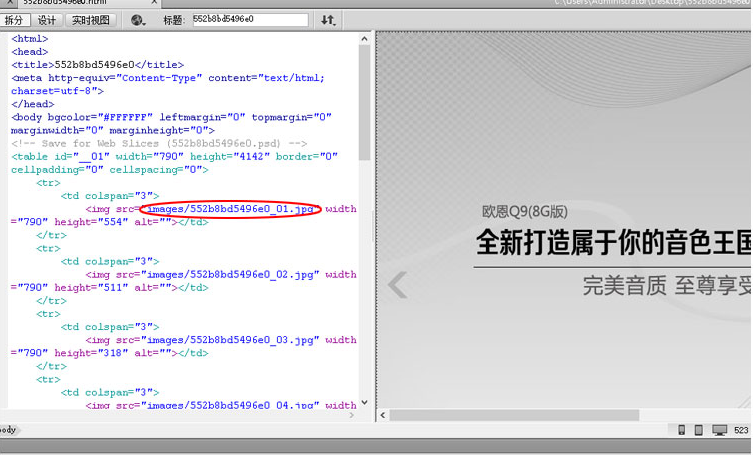The width and height of the screenshot is (753, 455).
Task: Select the mobile phone window size icon
Action: pyautogui.click(x=681, y=430)
